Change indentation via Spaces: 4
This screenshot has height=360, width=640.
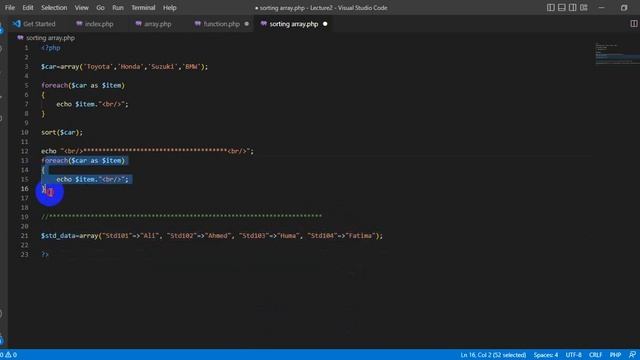(x=545, y=355)
